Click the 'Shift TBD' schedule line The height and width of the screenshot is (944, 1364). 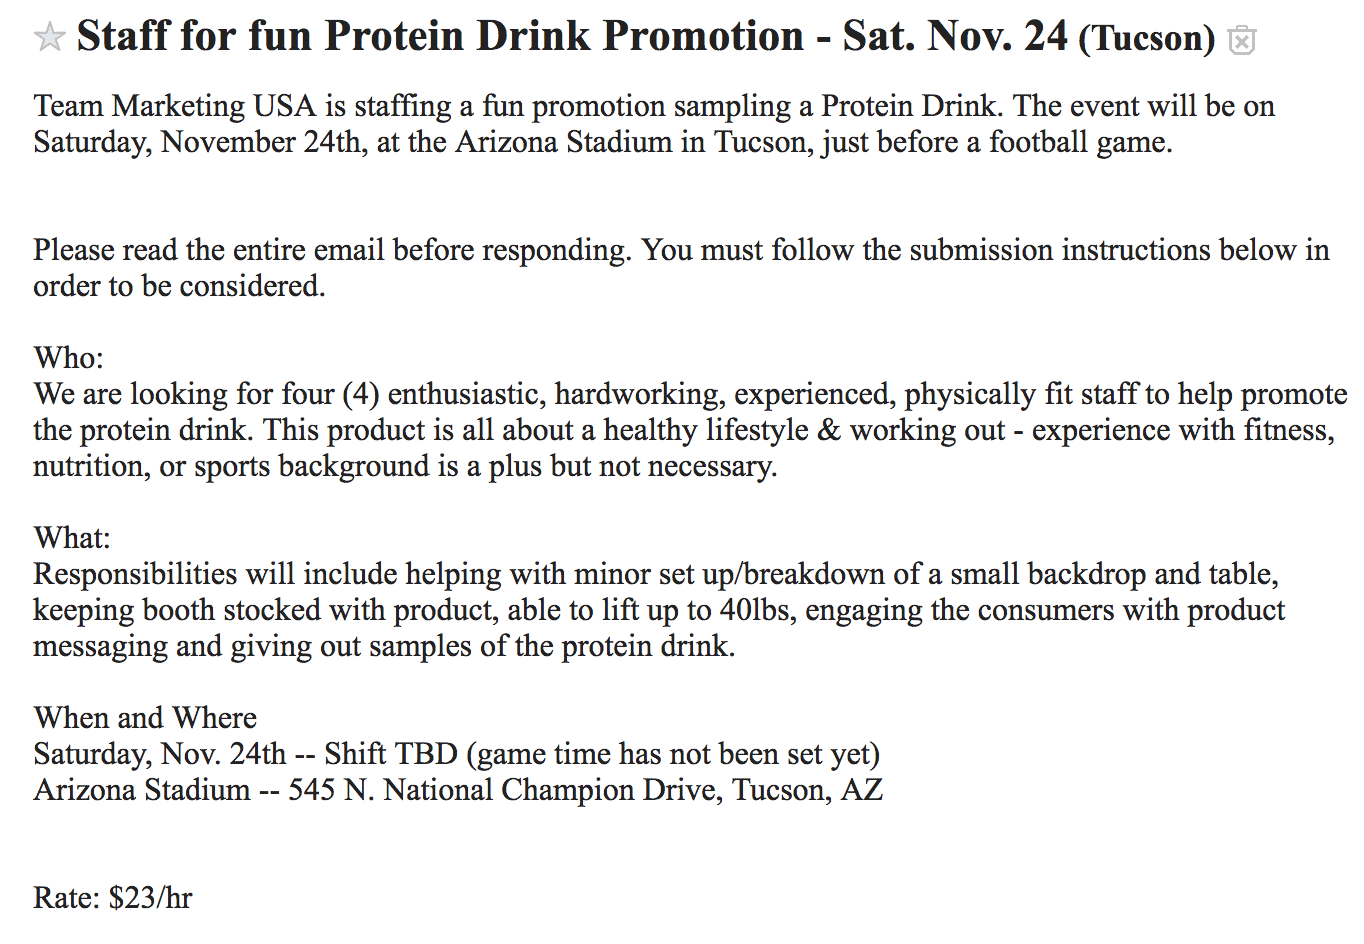(x=457, y=754)
